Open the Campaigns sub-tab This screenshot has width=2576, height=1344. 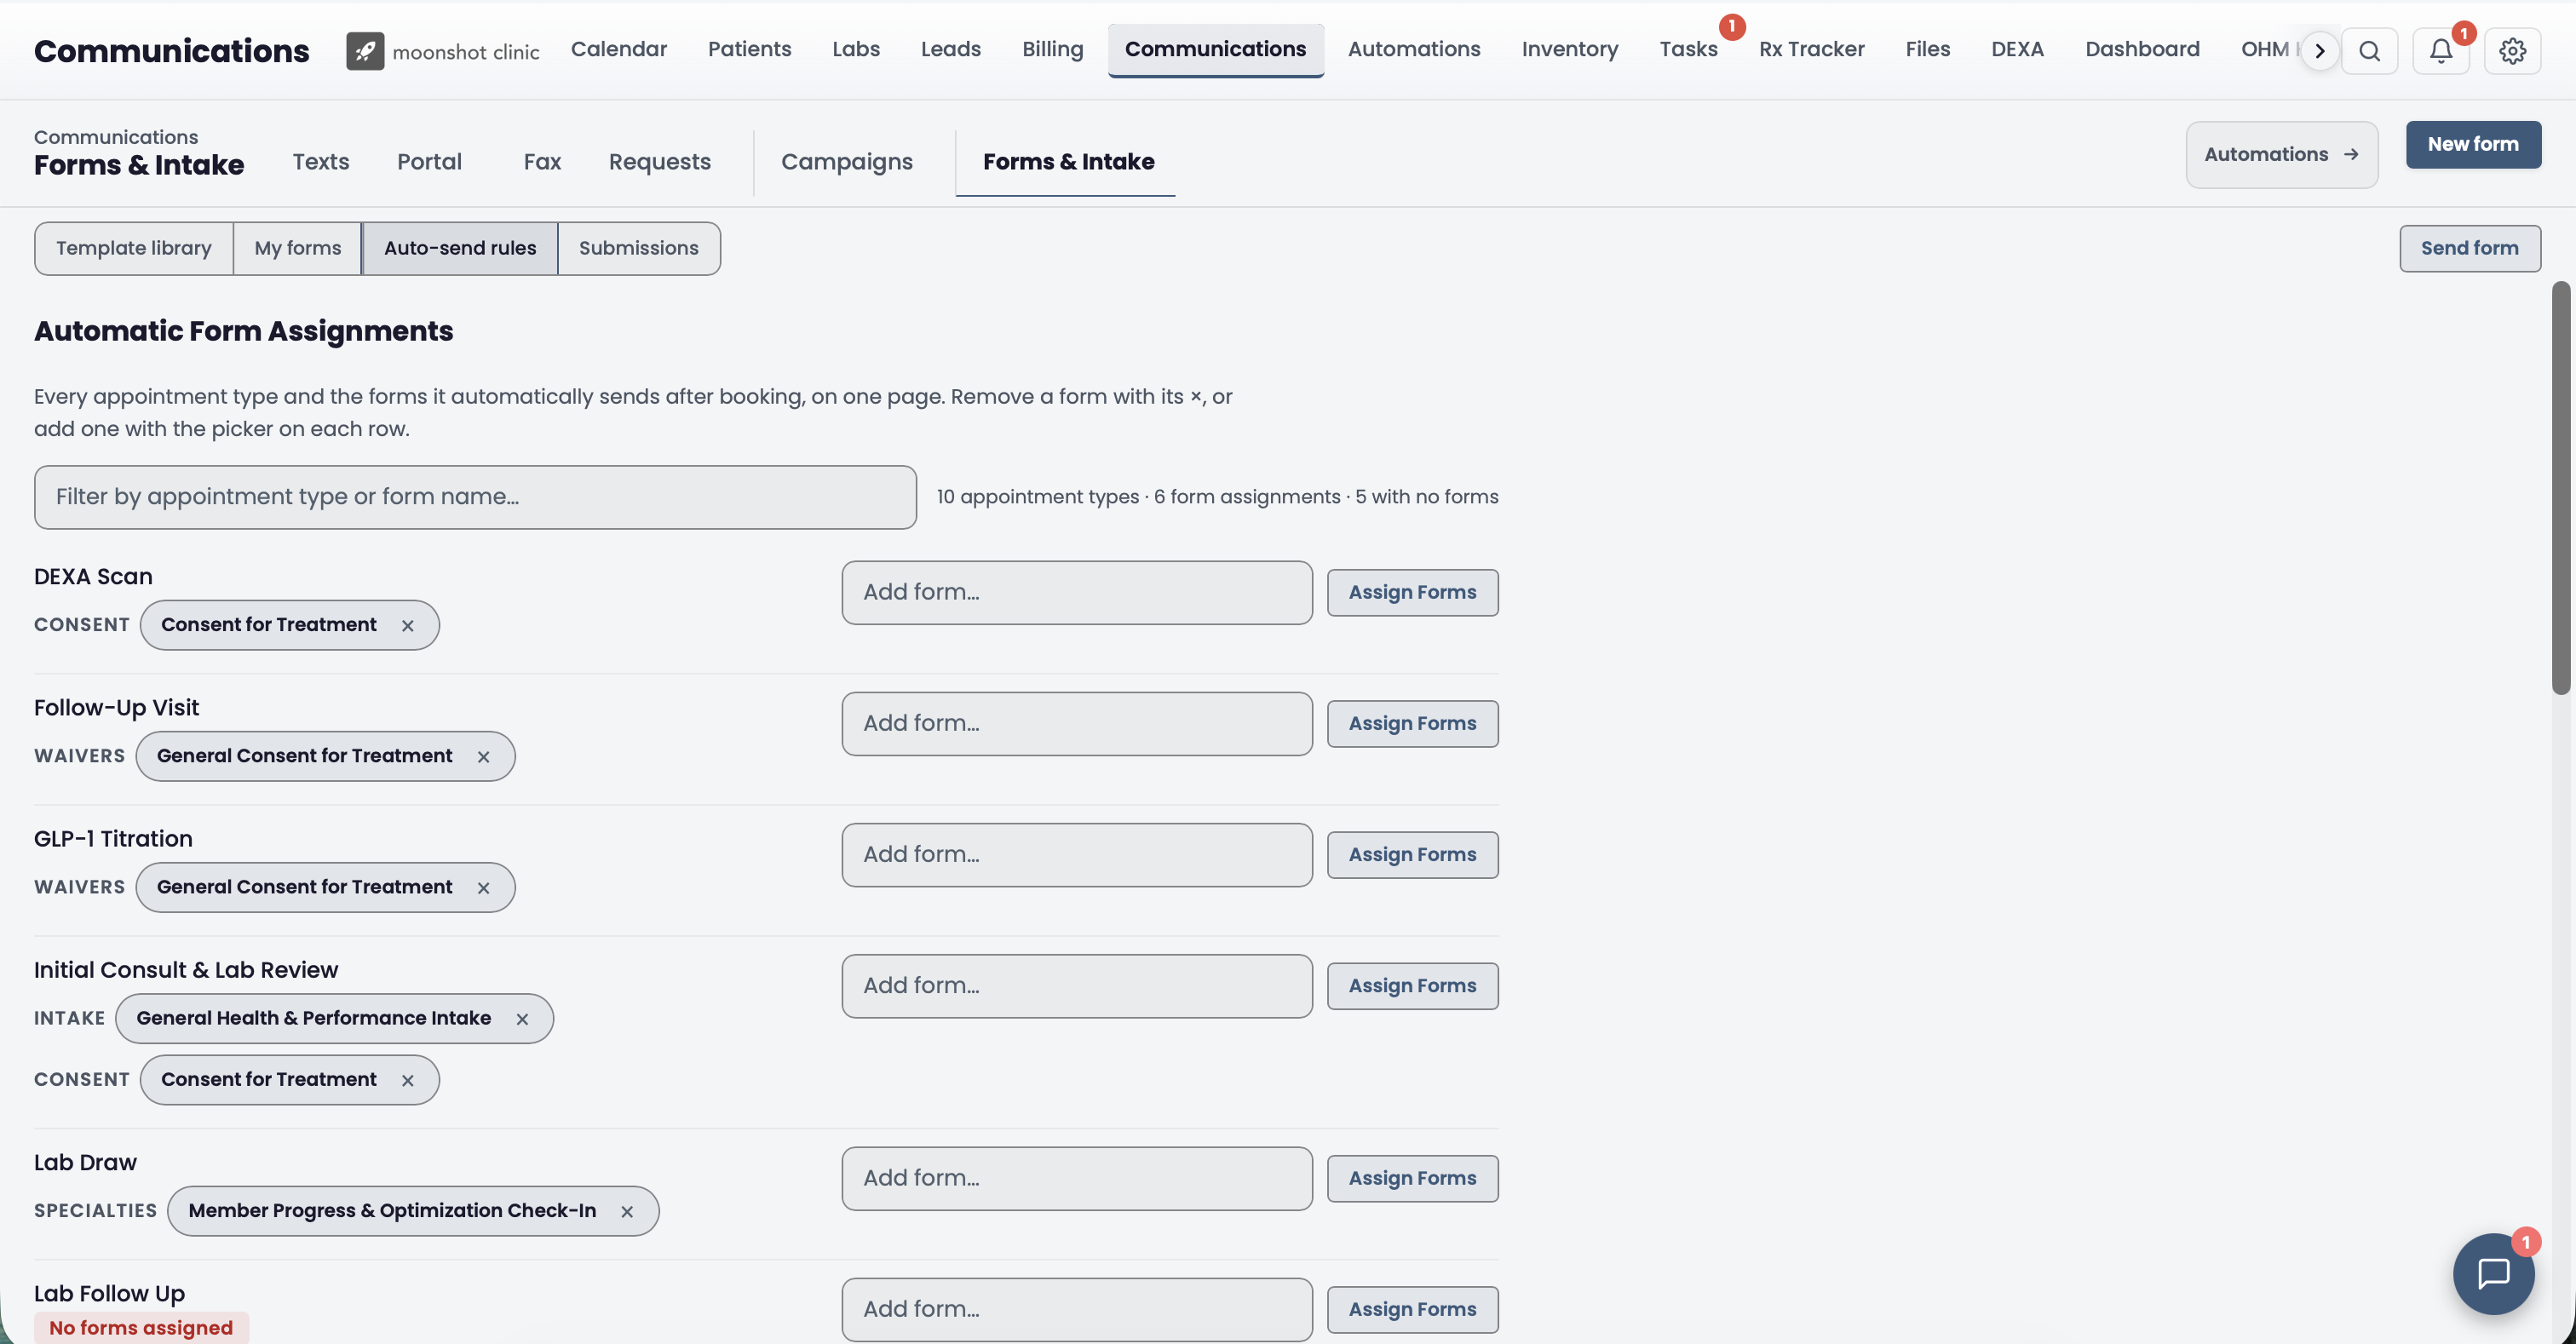[847, 162]
